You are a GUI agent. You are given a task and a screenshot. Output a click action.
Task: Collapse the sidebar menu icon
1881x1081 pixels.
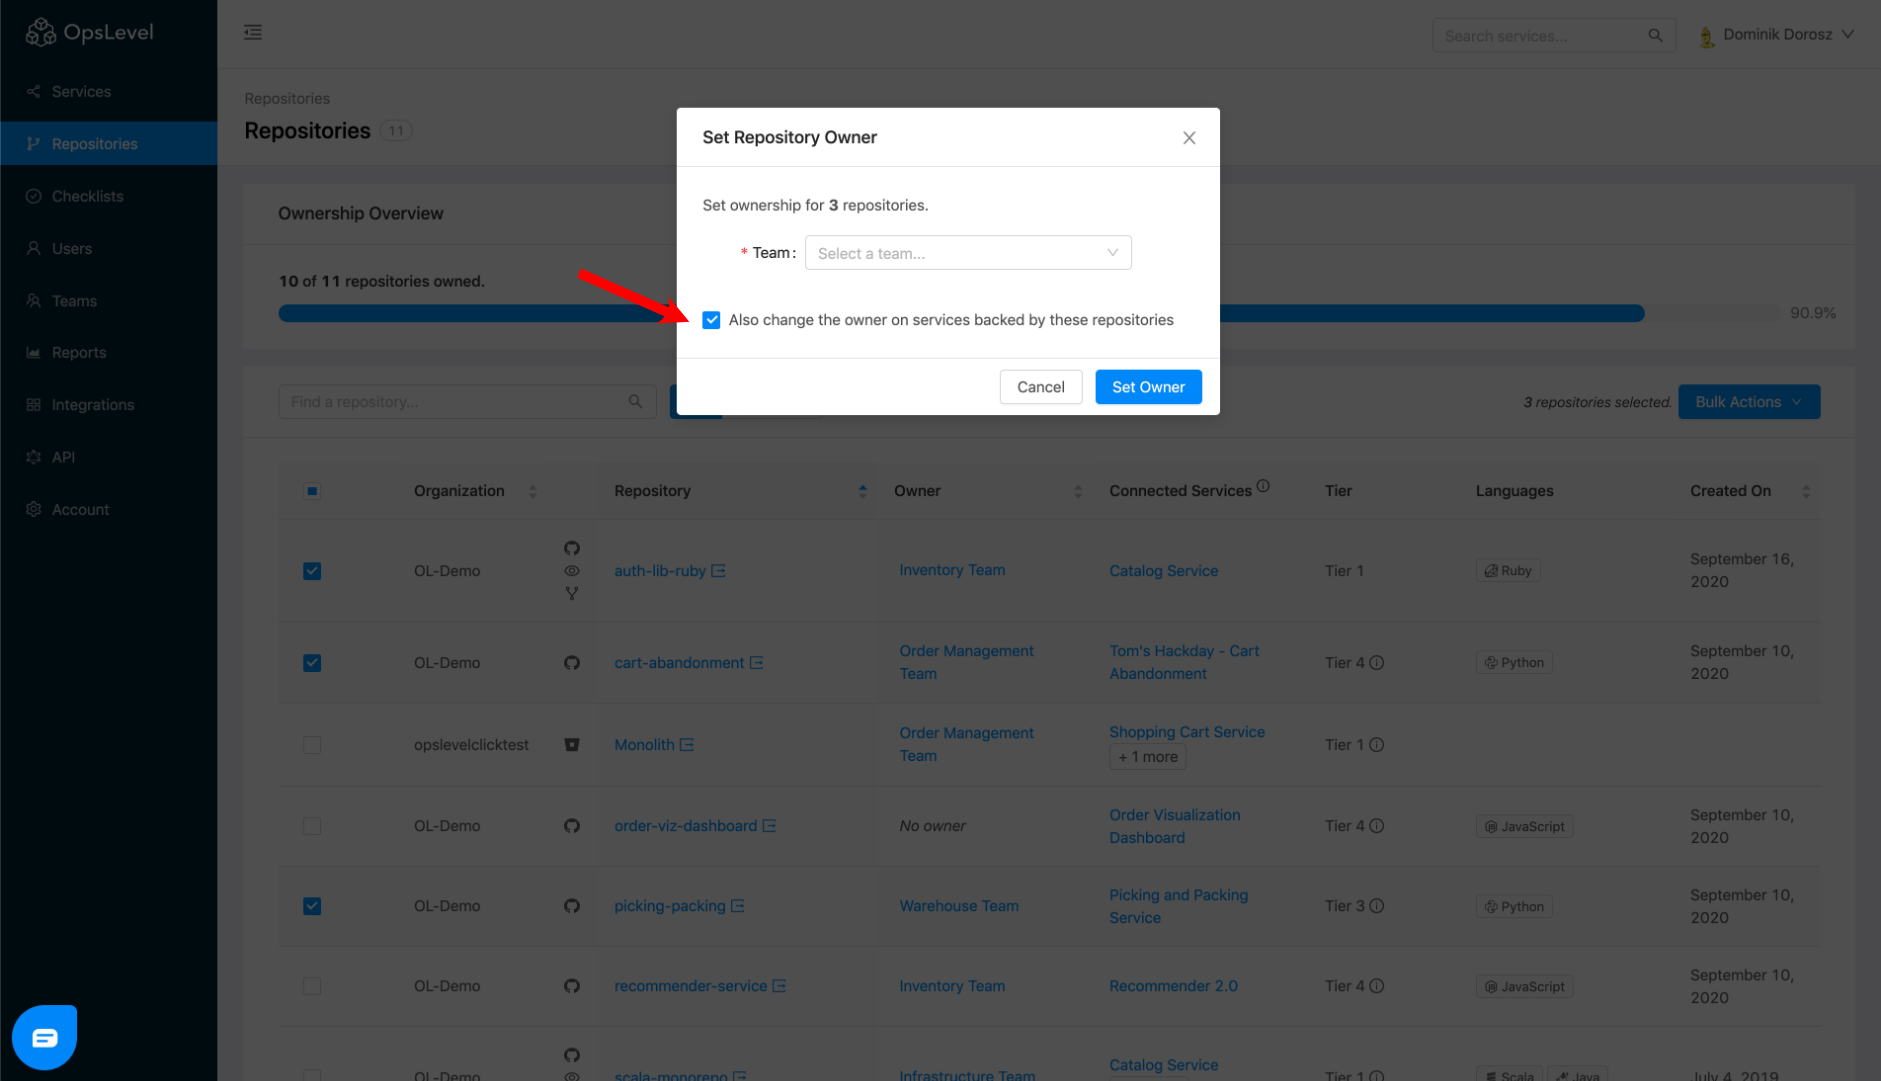[x=253, y=33]
